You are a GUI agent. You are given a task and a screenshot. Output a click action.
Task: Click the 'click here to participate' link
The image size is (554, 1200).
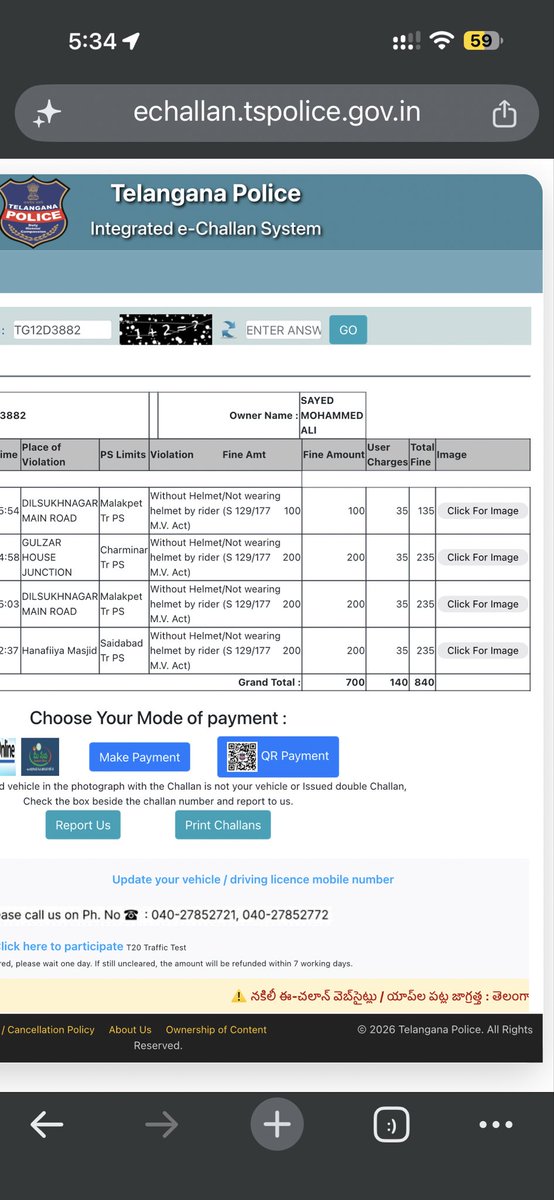pos(61,946)
